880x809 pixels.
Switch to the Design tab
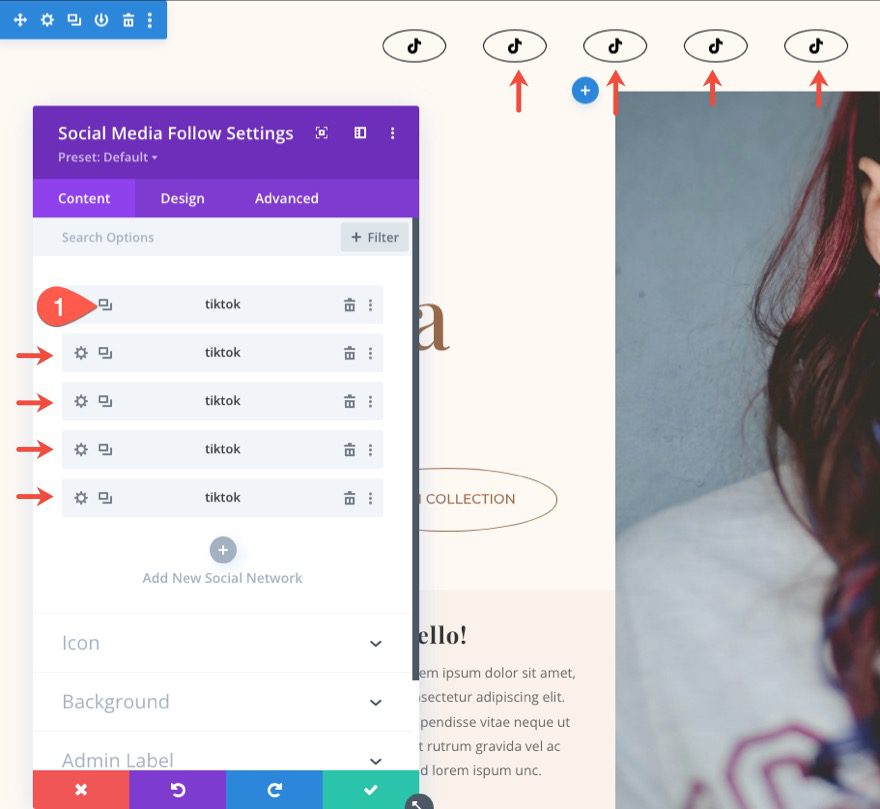tap(182, 198)
